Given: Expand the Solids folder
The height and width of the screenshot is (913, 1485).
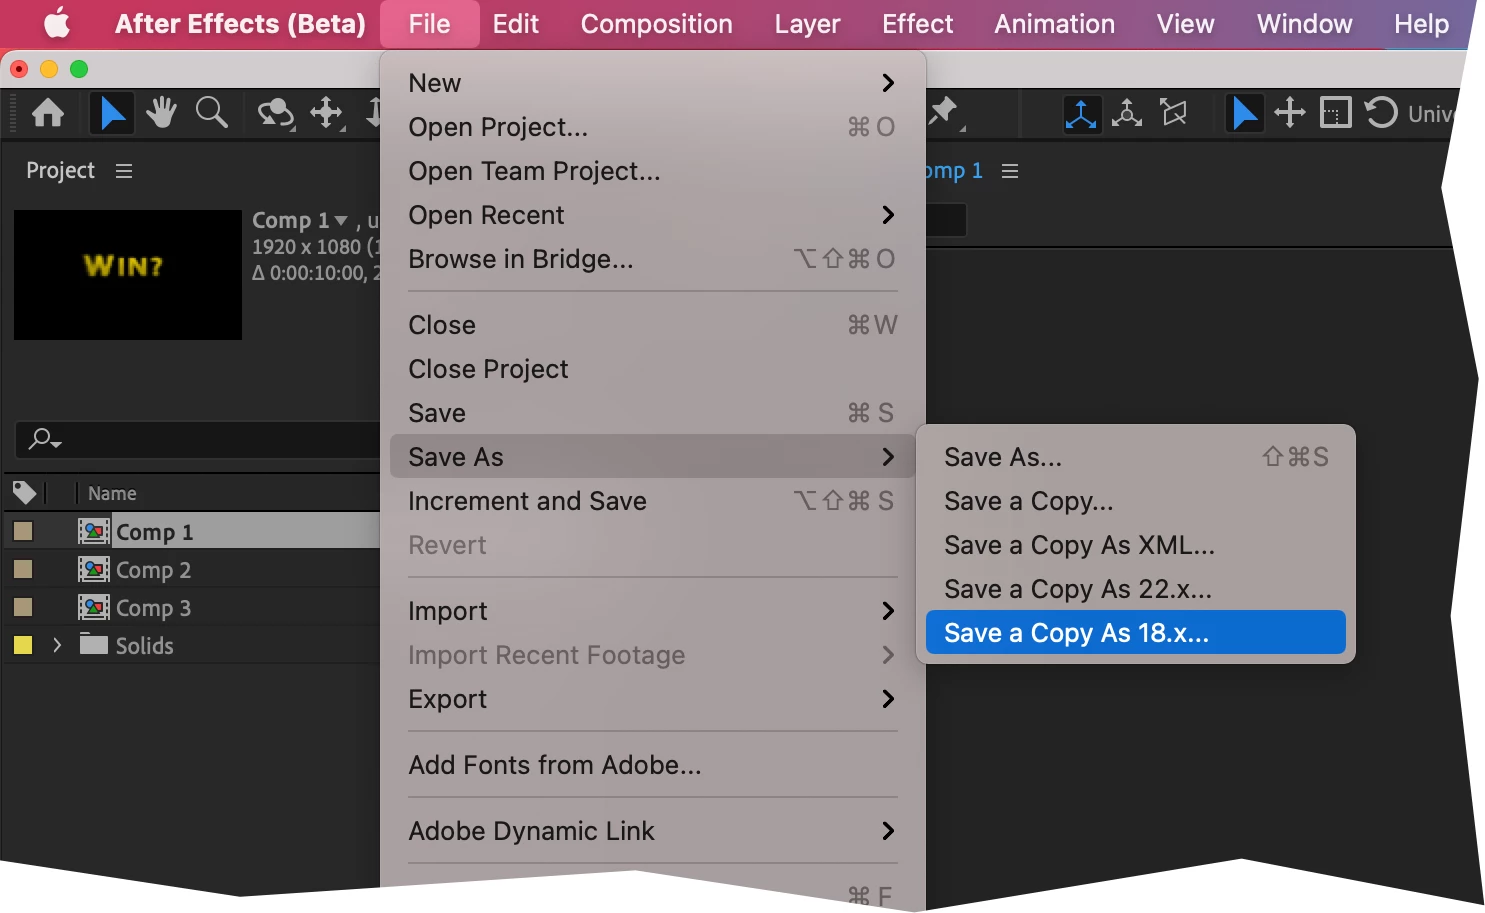Looking at the screenshot, I should point(57,645).
